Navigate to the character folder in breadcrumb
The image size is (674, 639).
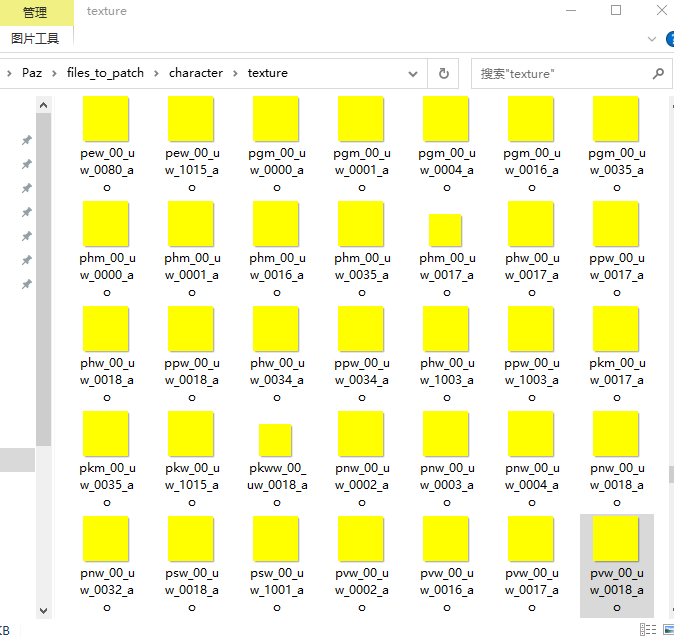pos(196,73)
